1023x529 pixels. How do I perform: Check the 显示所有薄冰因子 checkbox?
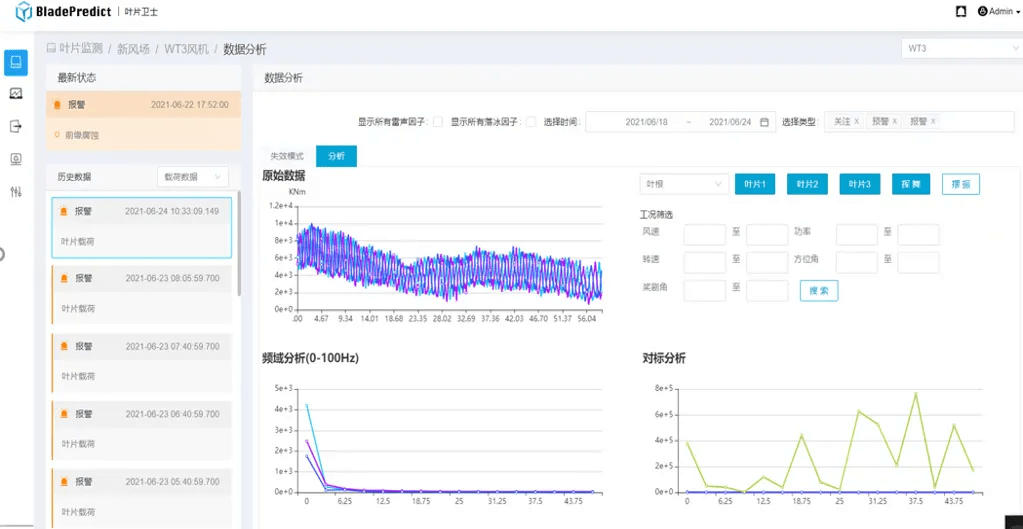click(x=531, y=122)
